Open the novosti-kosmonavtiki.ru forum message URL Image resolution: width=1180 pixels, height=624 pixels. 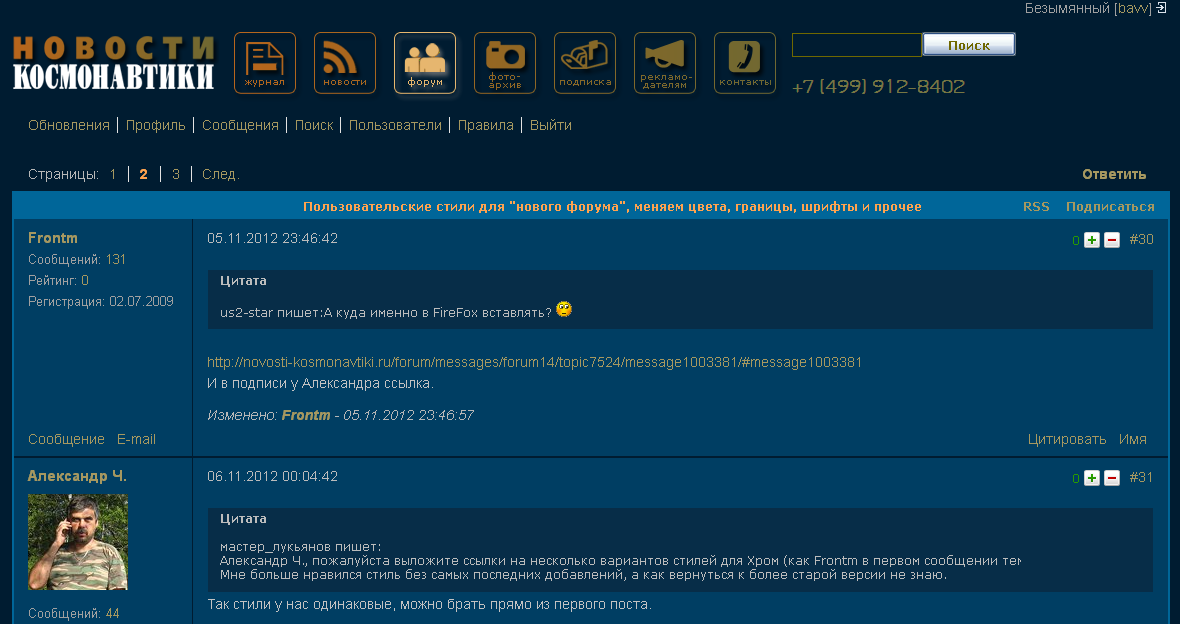tap(534, 363)
